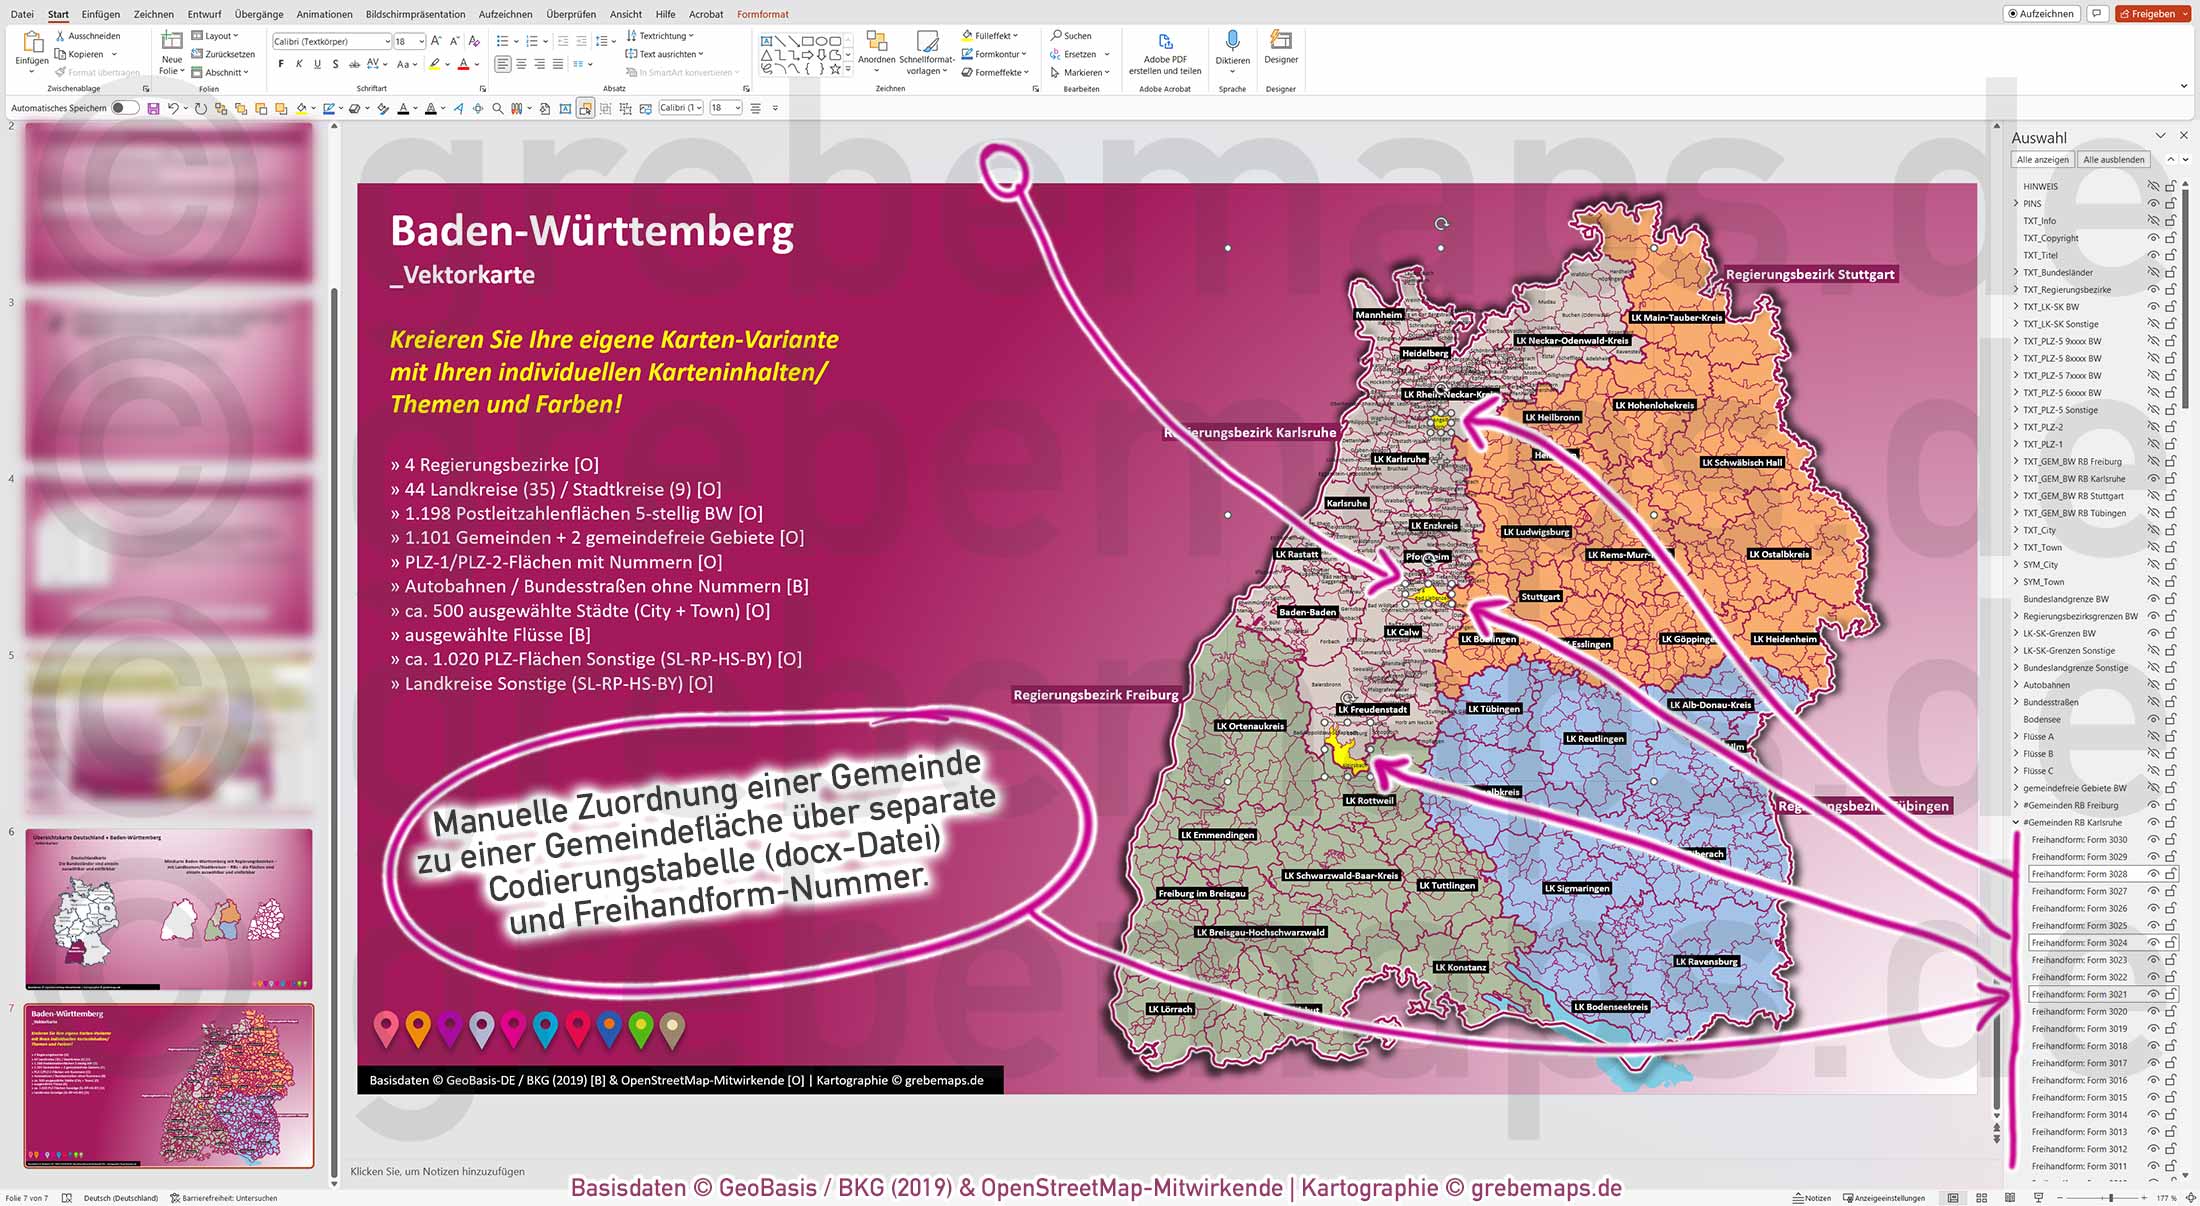
Task: Click the Alle ausblenden button
Action: pos(2113,159)
